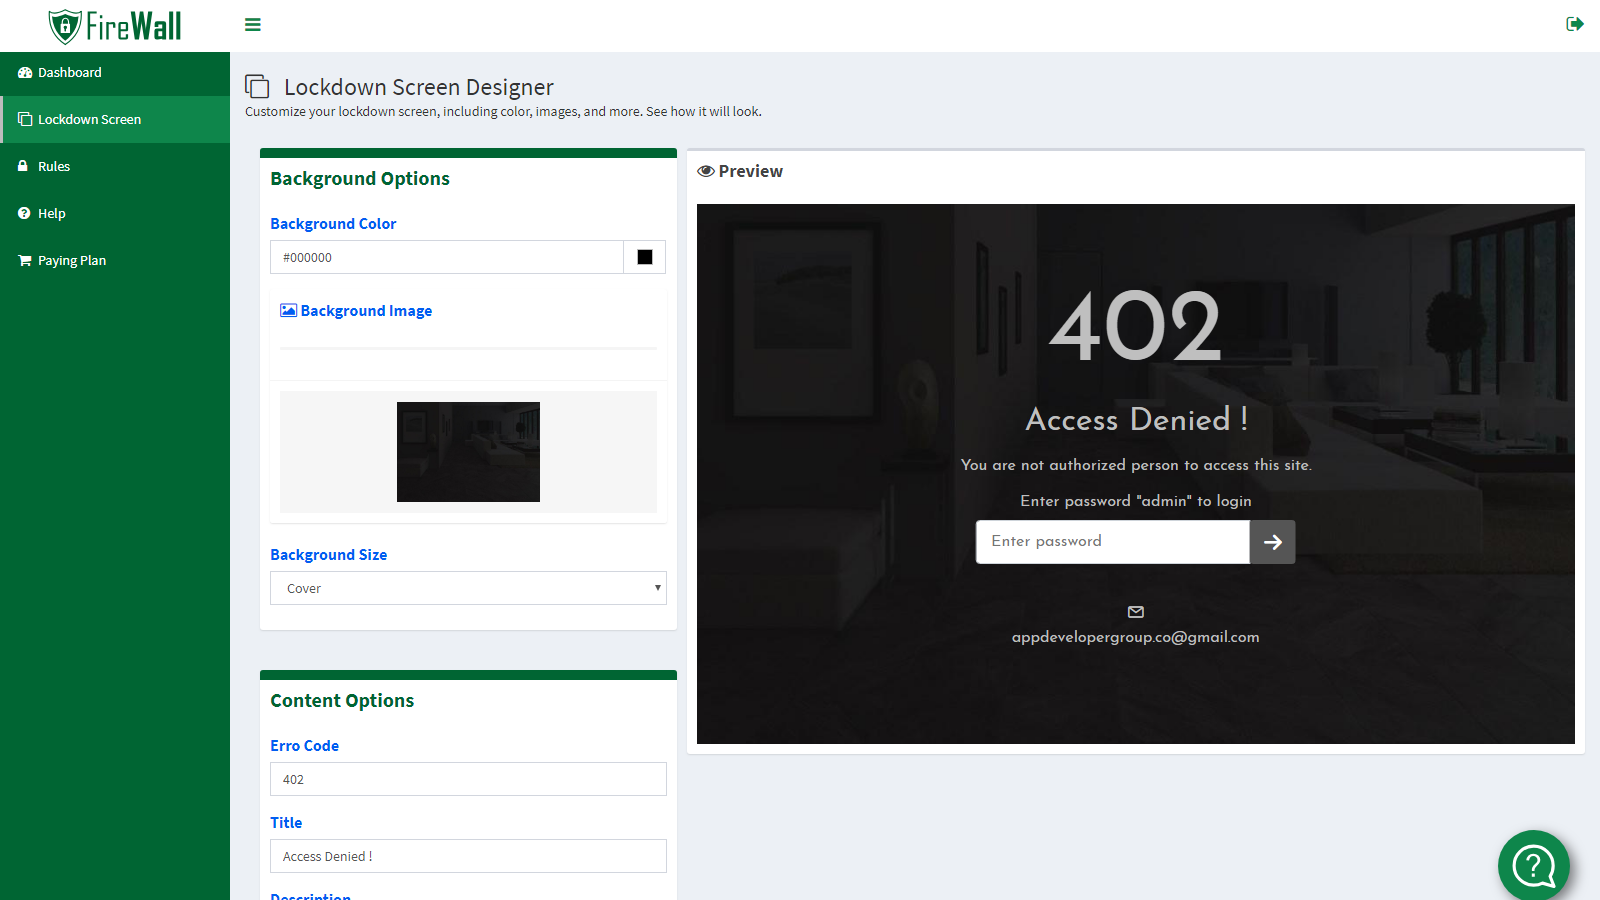This screenshot has height=900, width=1600.
Task: Open the Dashboard menu item
Action: [x=70, y=73]
